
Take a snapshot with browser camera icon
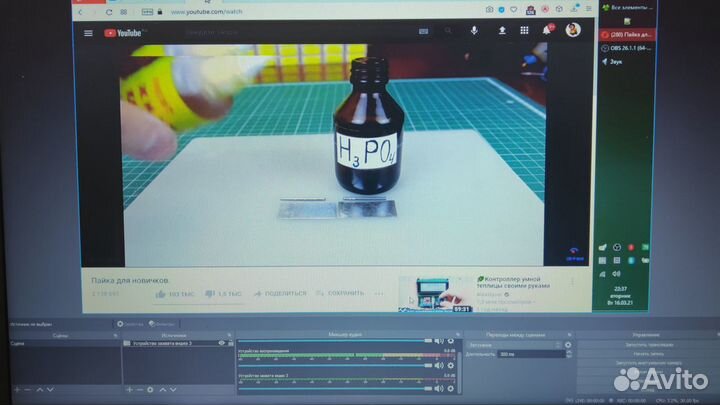coord(489,9)
